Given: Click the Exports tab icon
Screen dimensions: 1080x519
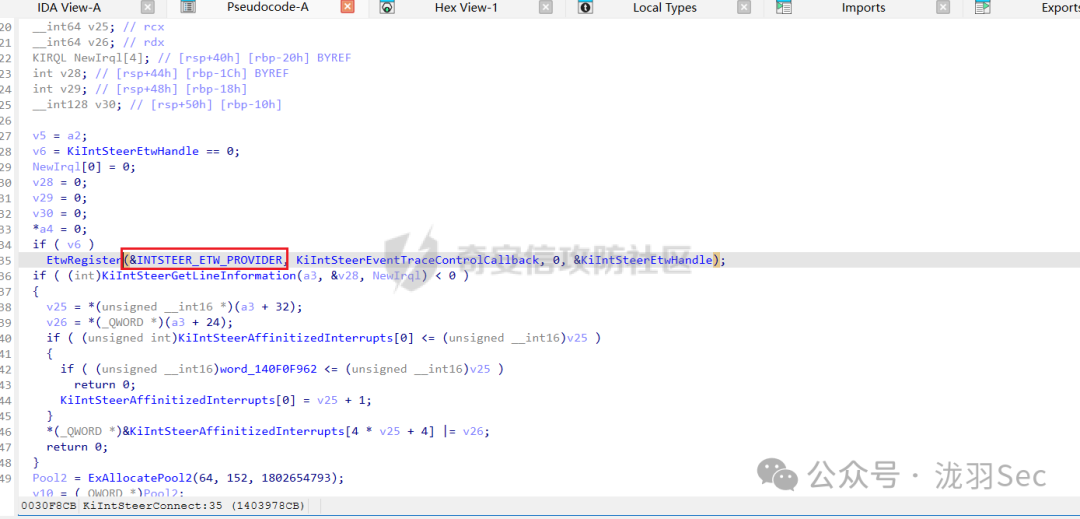Looking at the screenshot, I should [x=983, y=8].
